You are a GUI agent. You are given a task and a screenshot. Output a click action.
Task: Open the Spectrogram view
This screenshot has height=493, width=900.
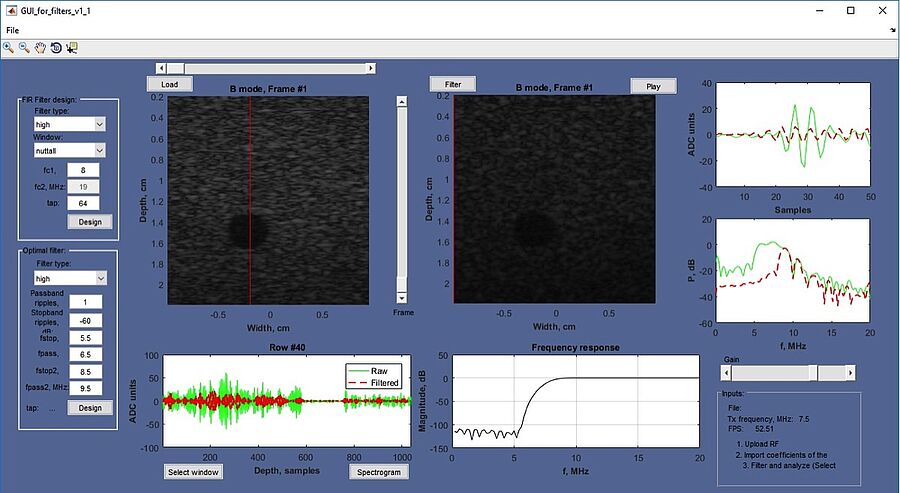(x=378, y=472)
